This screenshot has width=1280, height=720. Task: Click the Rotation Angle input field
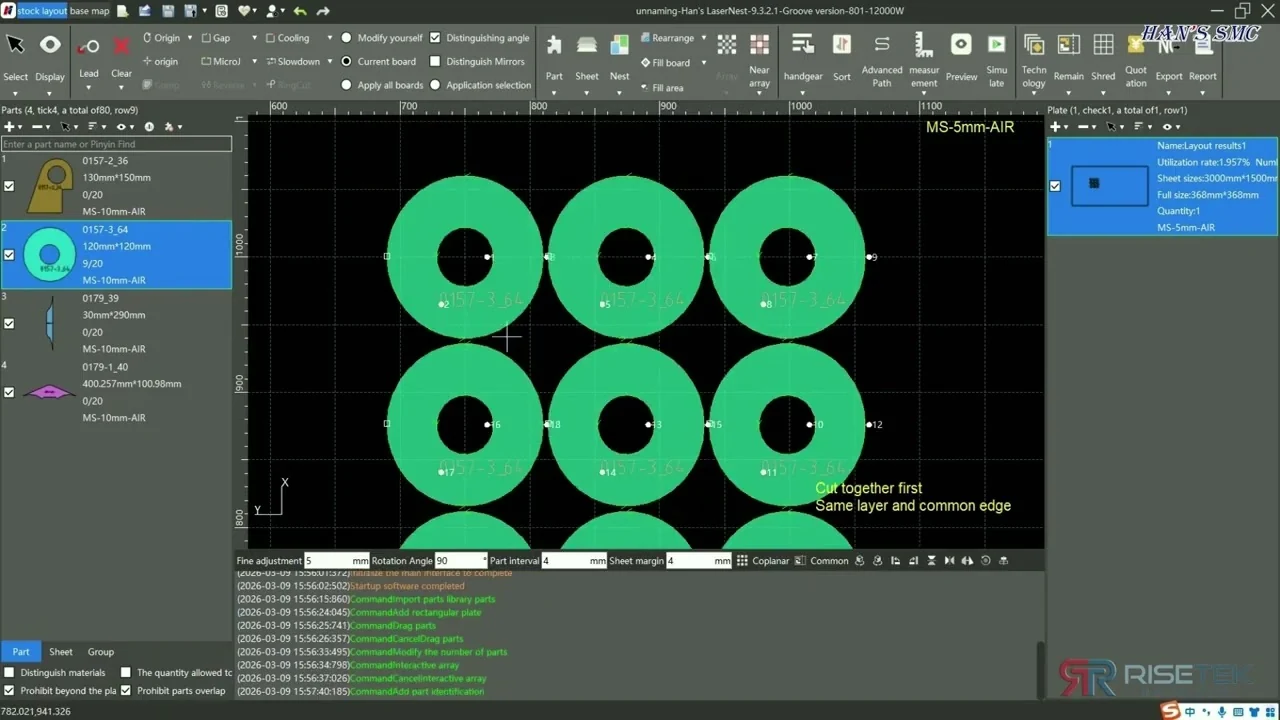coord(461,561)
